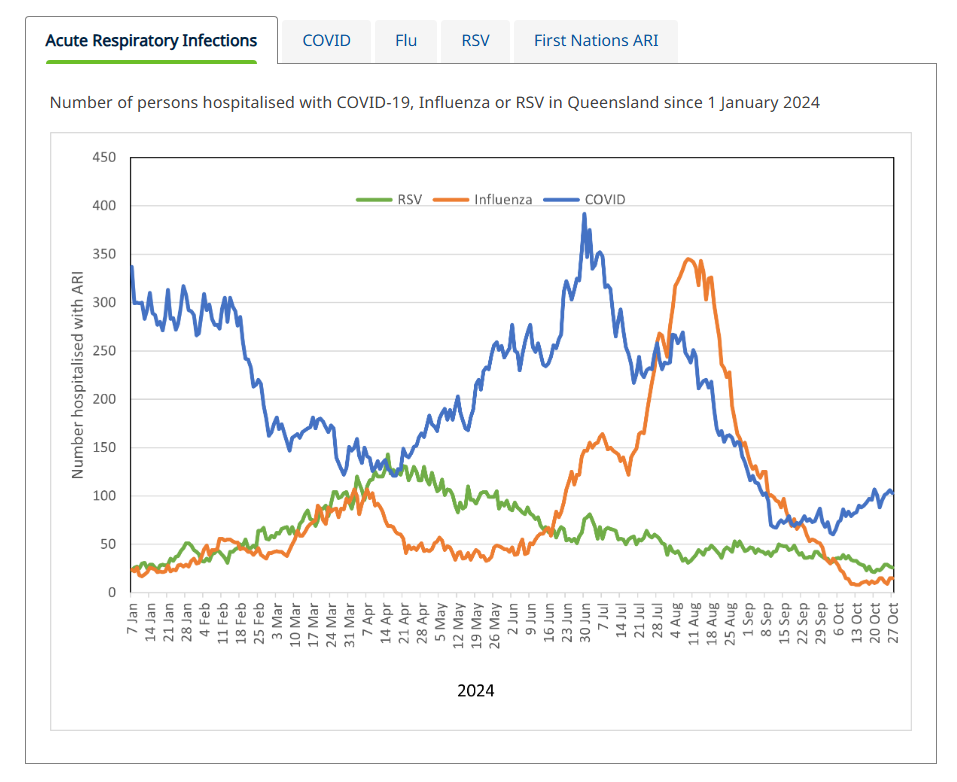957x782 pixels.
Task: Click the 'Number hospitalised with ARI' axis title
Action: [77, 375]
